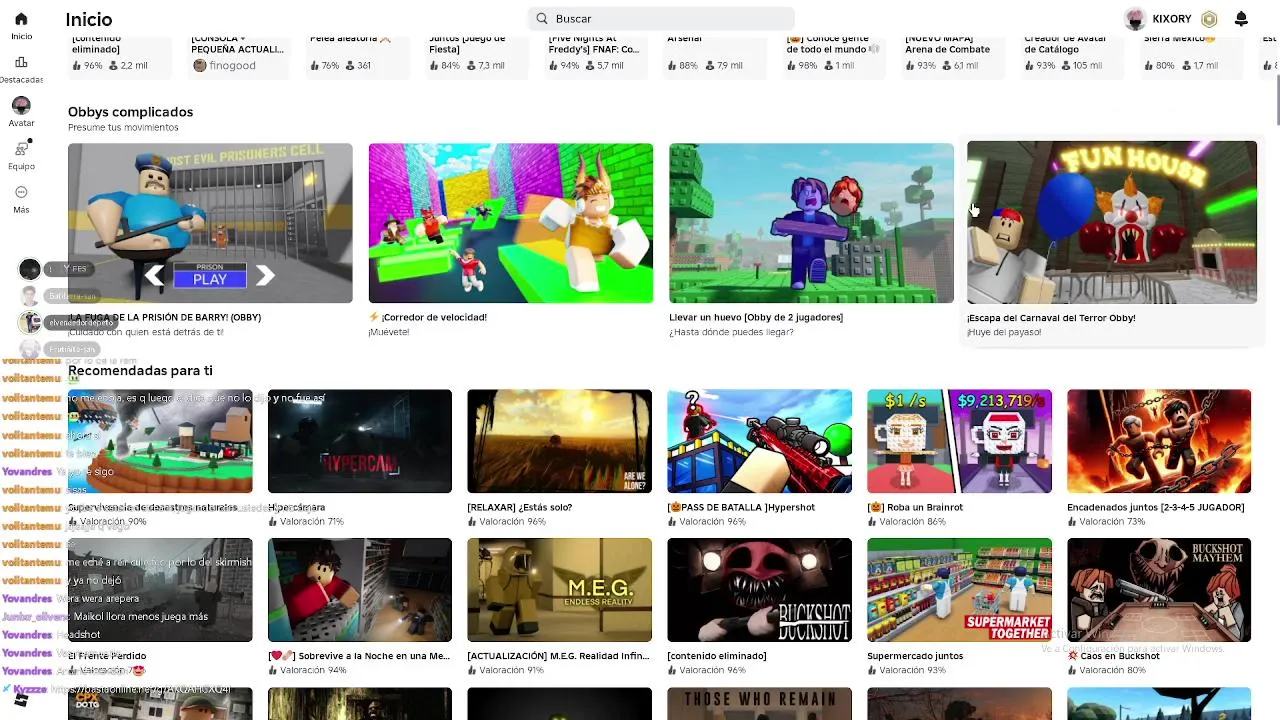
Task: Click the ¡Corredor de velocidad! title
Action: pyautogui.click(x=427, y=317)
